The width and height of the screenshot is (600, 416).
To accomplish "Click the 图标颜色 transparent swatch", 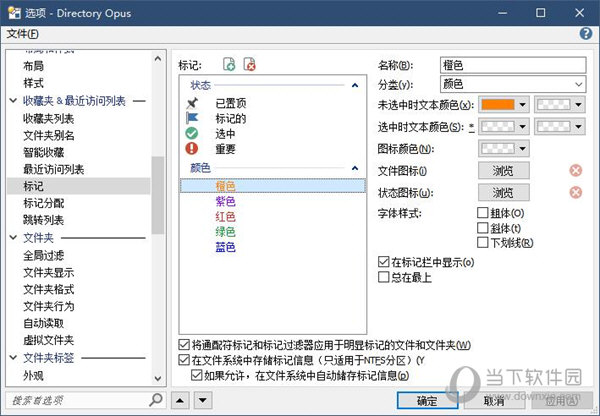I will click(497, 148).
